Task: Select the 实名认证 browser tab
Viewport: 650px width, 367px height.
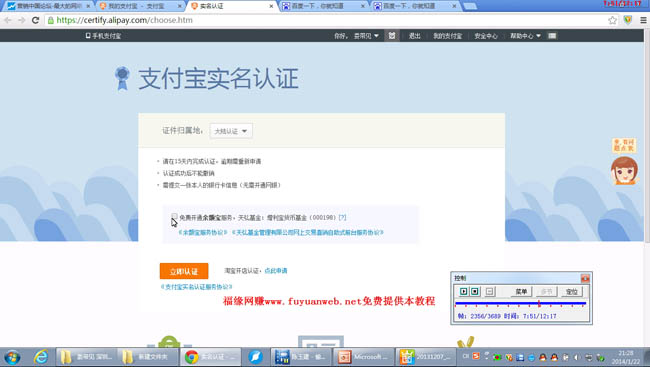Action: (x=232, y=6)
